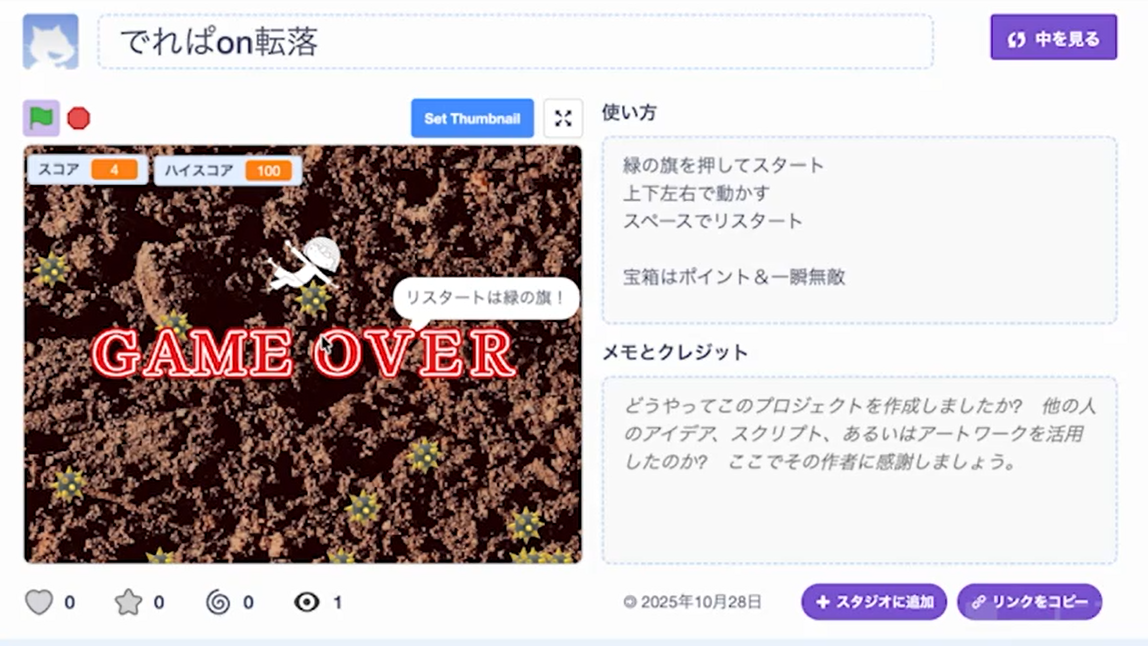
Task: Click the GAME OVER text on stage
Action: point(303,354)
